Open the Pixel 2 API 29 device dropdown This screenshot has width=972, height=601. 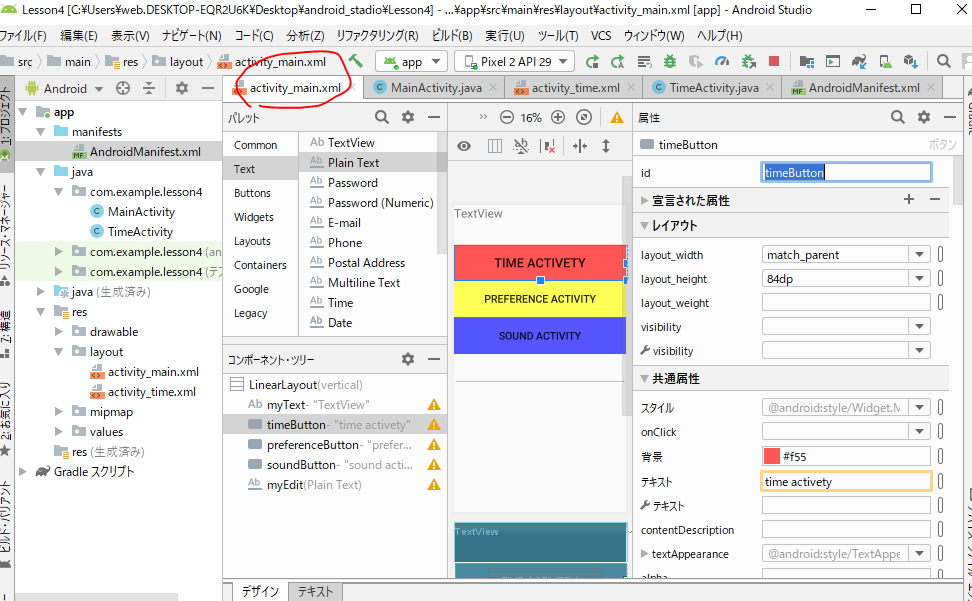515,62
